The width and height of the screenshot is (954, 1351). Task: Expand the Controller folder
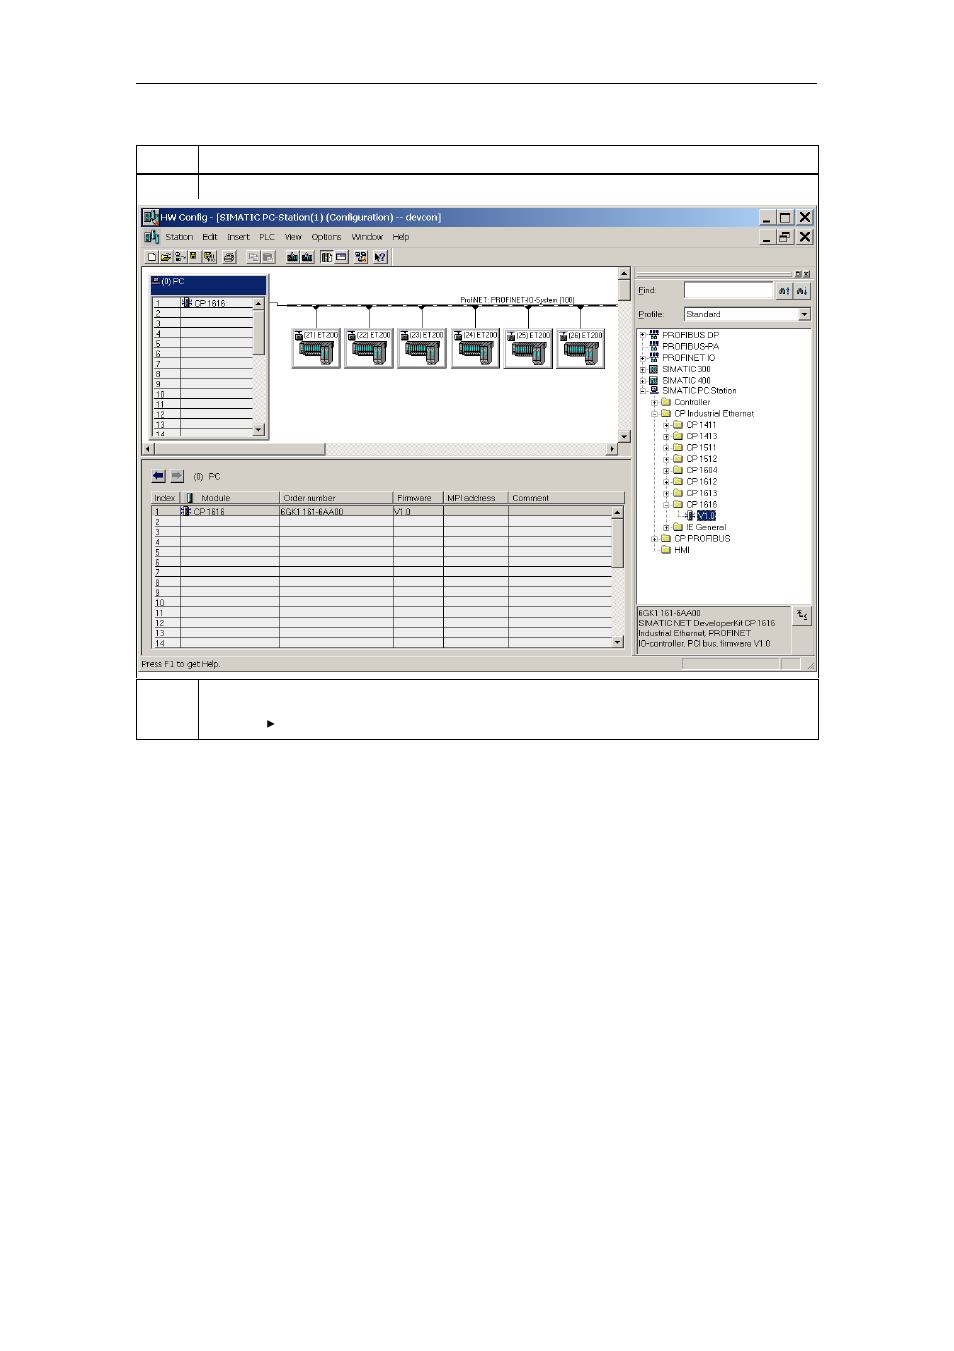(x=655, y=403)
